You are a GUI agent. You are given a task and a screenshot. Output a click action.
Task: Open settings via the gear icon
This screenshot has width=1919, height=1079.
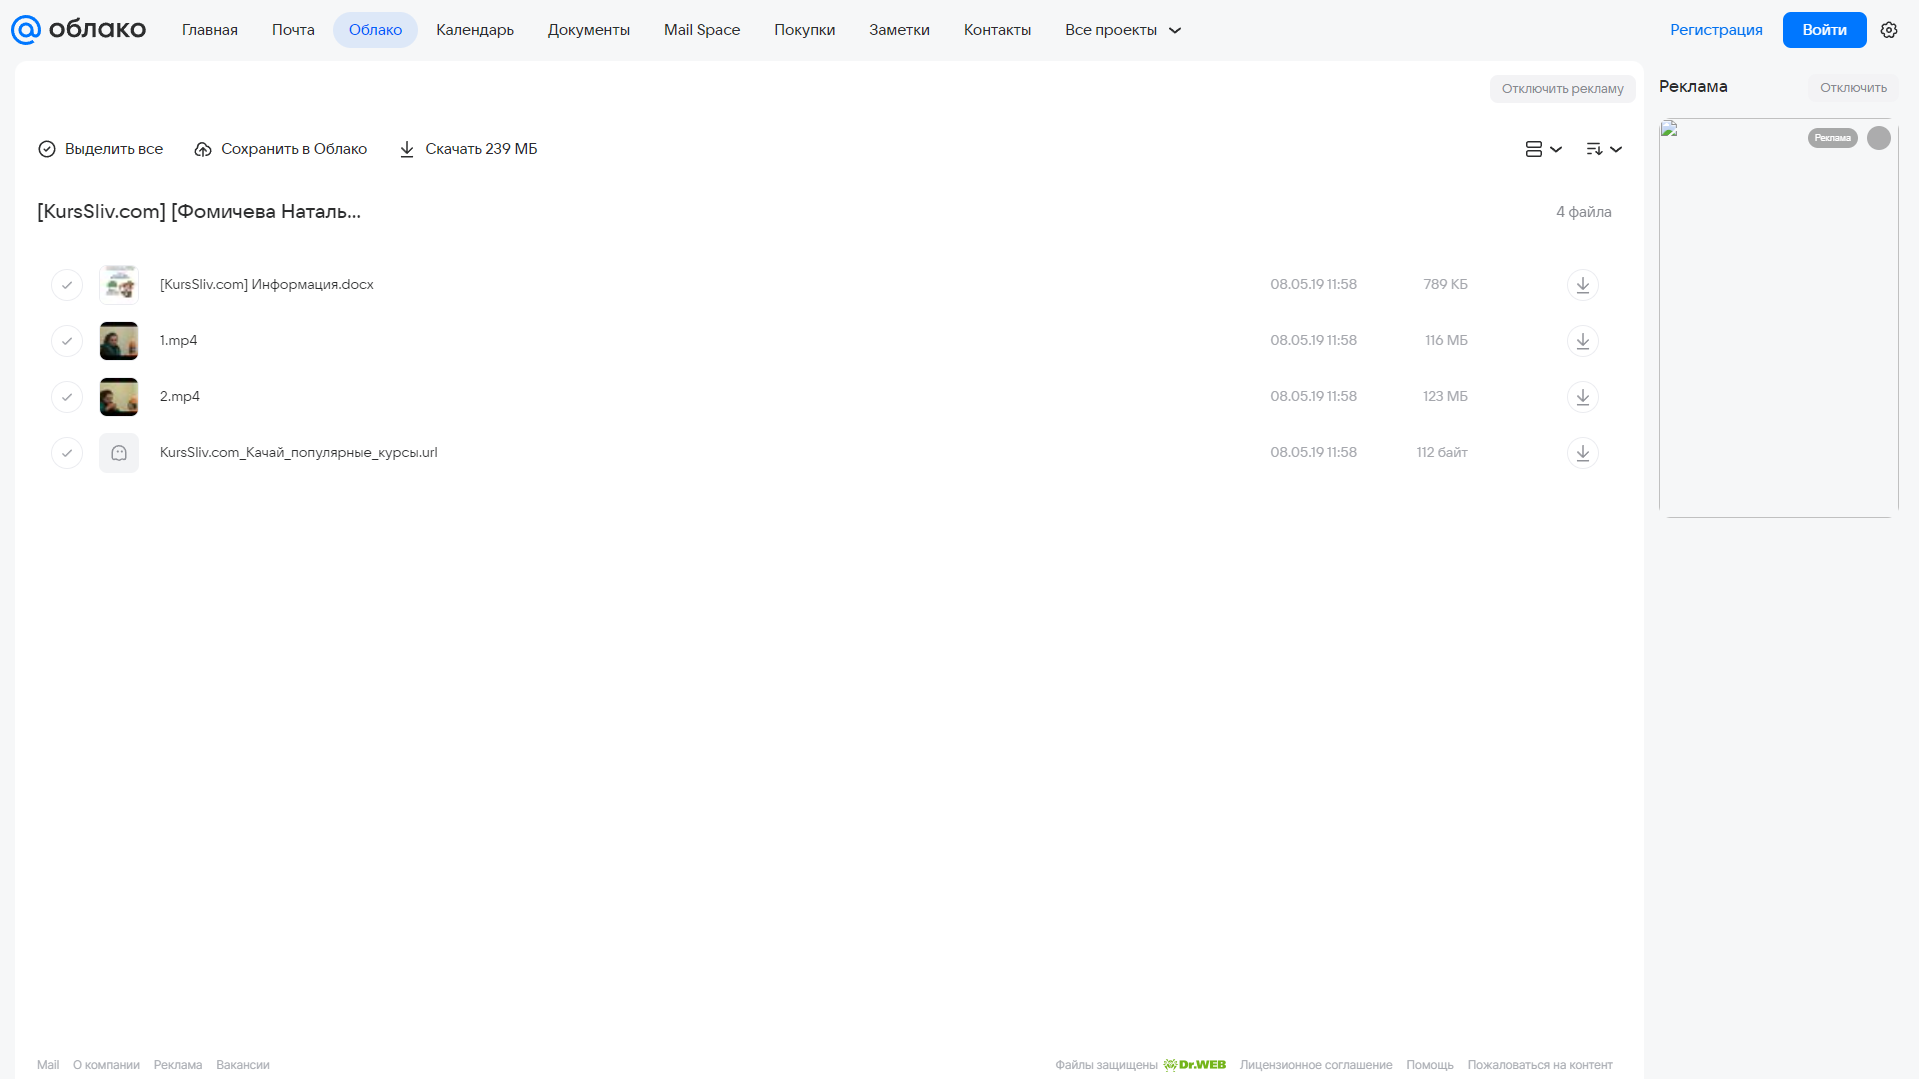(1888, 30)
